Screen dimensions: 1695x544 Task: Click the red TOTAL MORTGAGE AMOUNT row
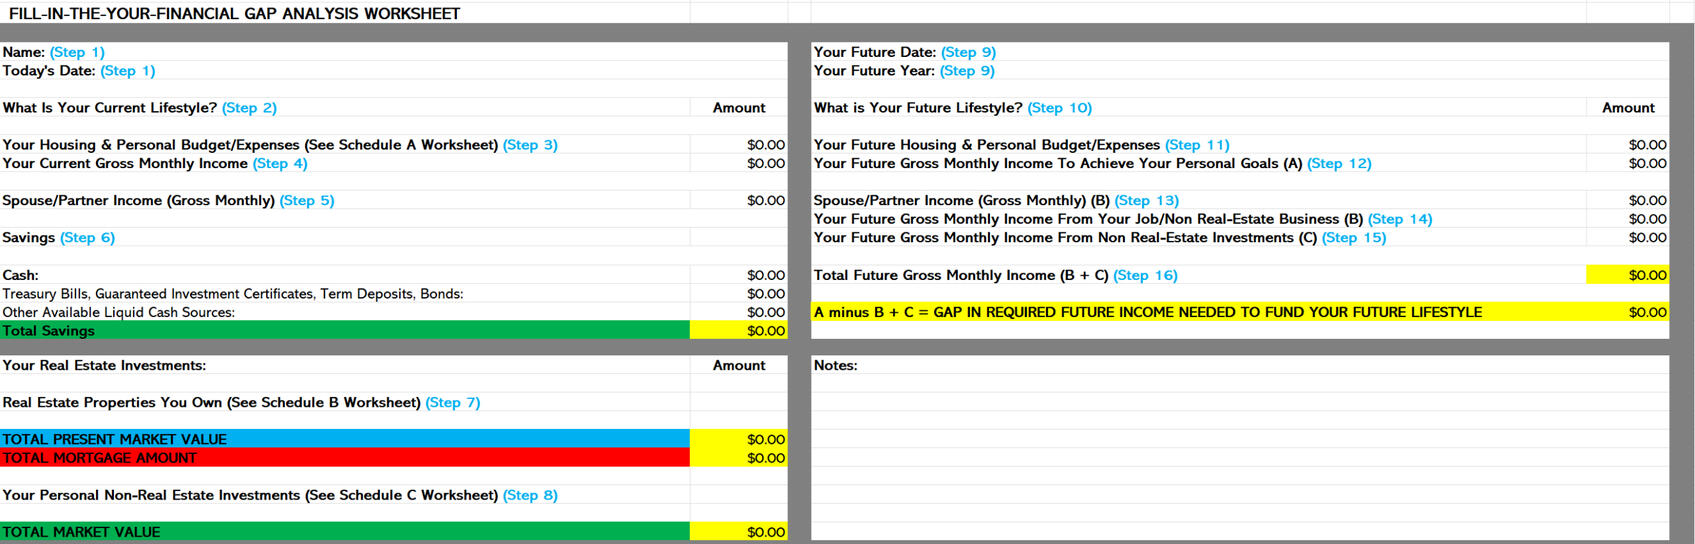[x=344, y=458]
